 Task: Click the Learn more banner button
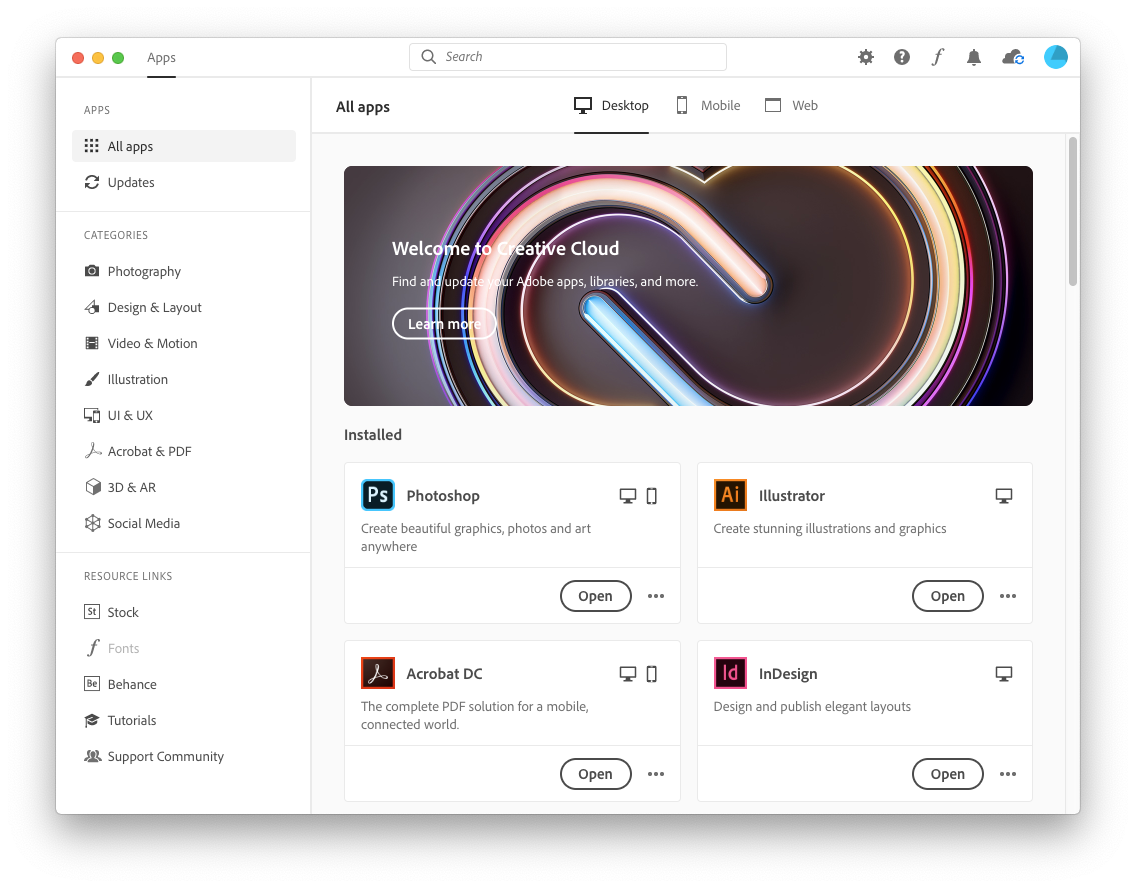click(x=444, y=324)
